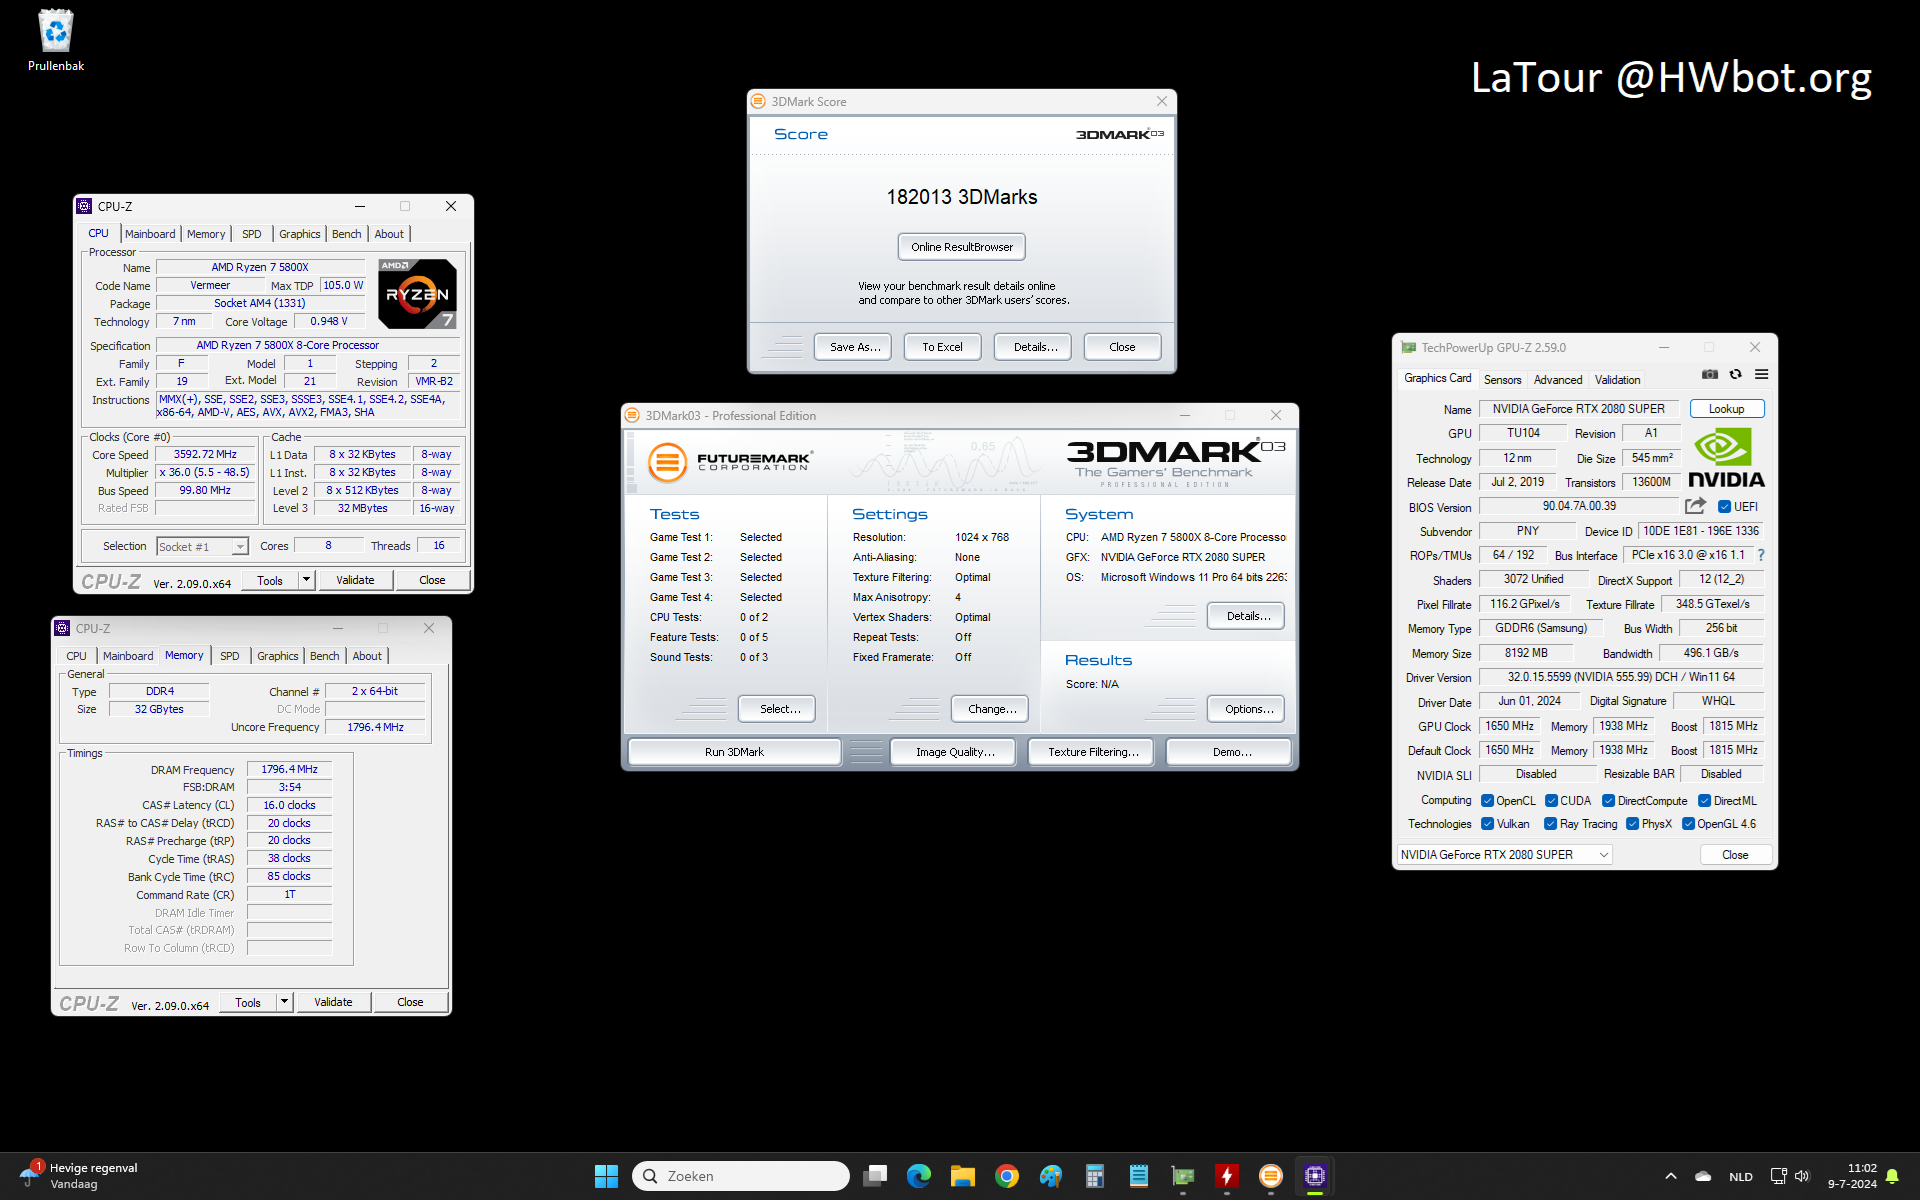1920x1200 pixels.
Task: Toggle the PhysX checkbox
Action: tap(1632, 824)
